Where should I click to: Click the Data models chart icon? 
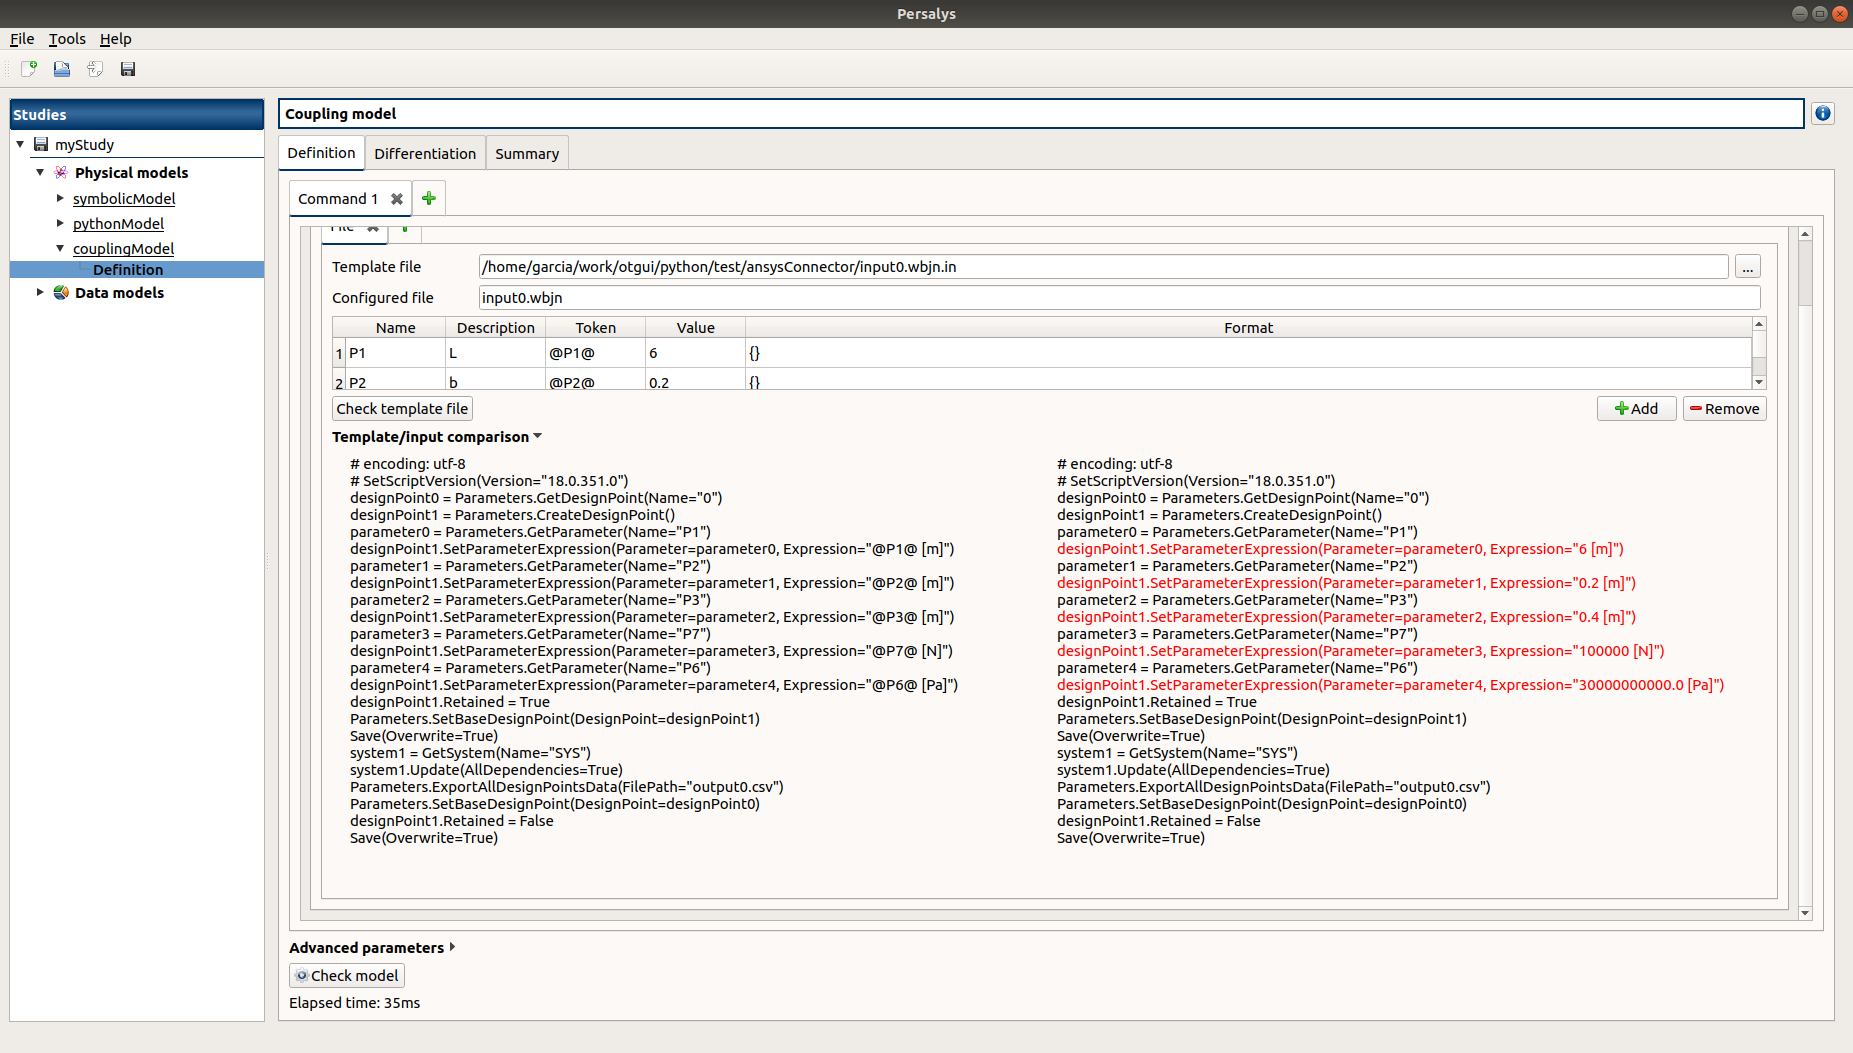61,292
